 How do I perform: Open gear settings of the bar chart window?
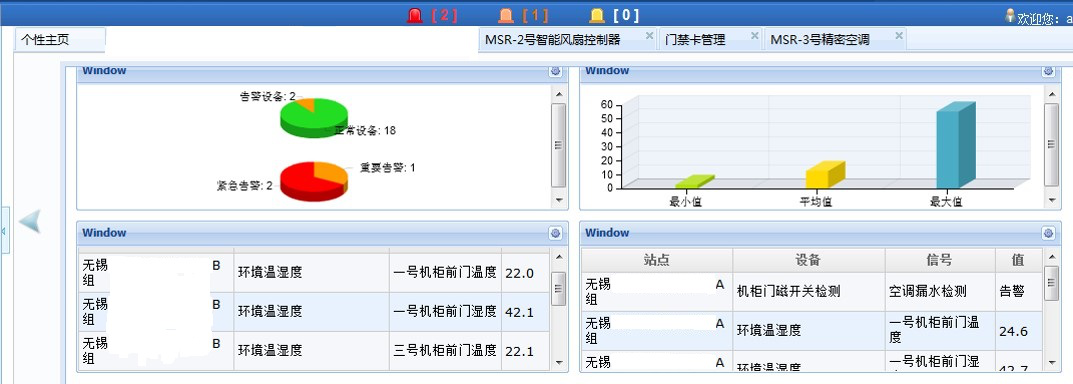[x=1048, y=71]
